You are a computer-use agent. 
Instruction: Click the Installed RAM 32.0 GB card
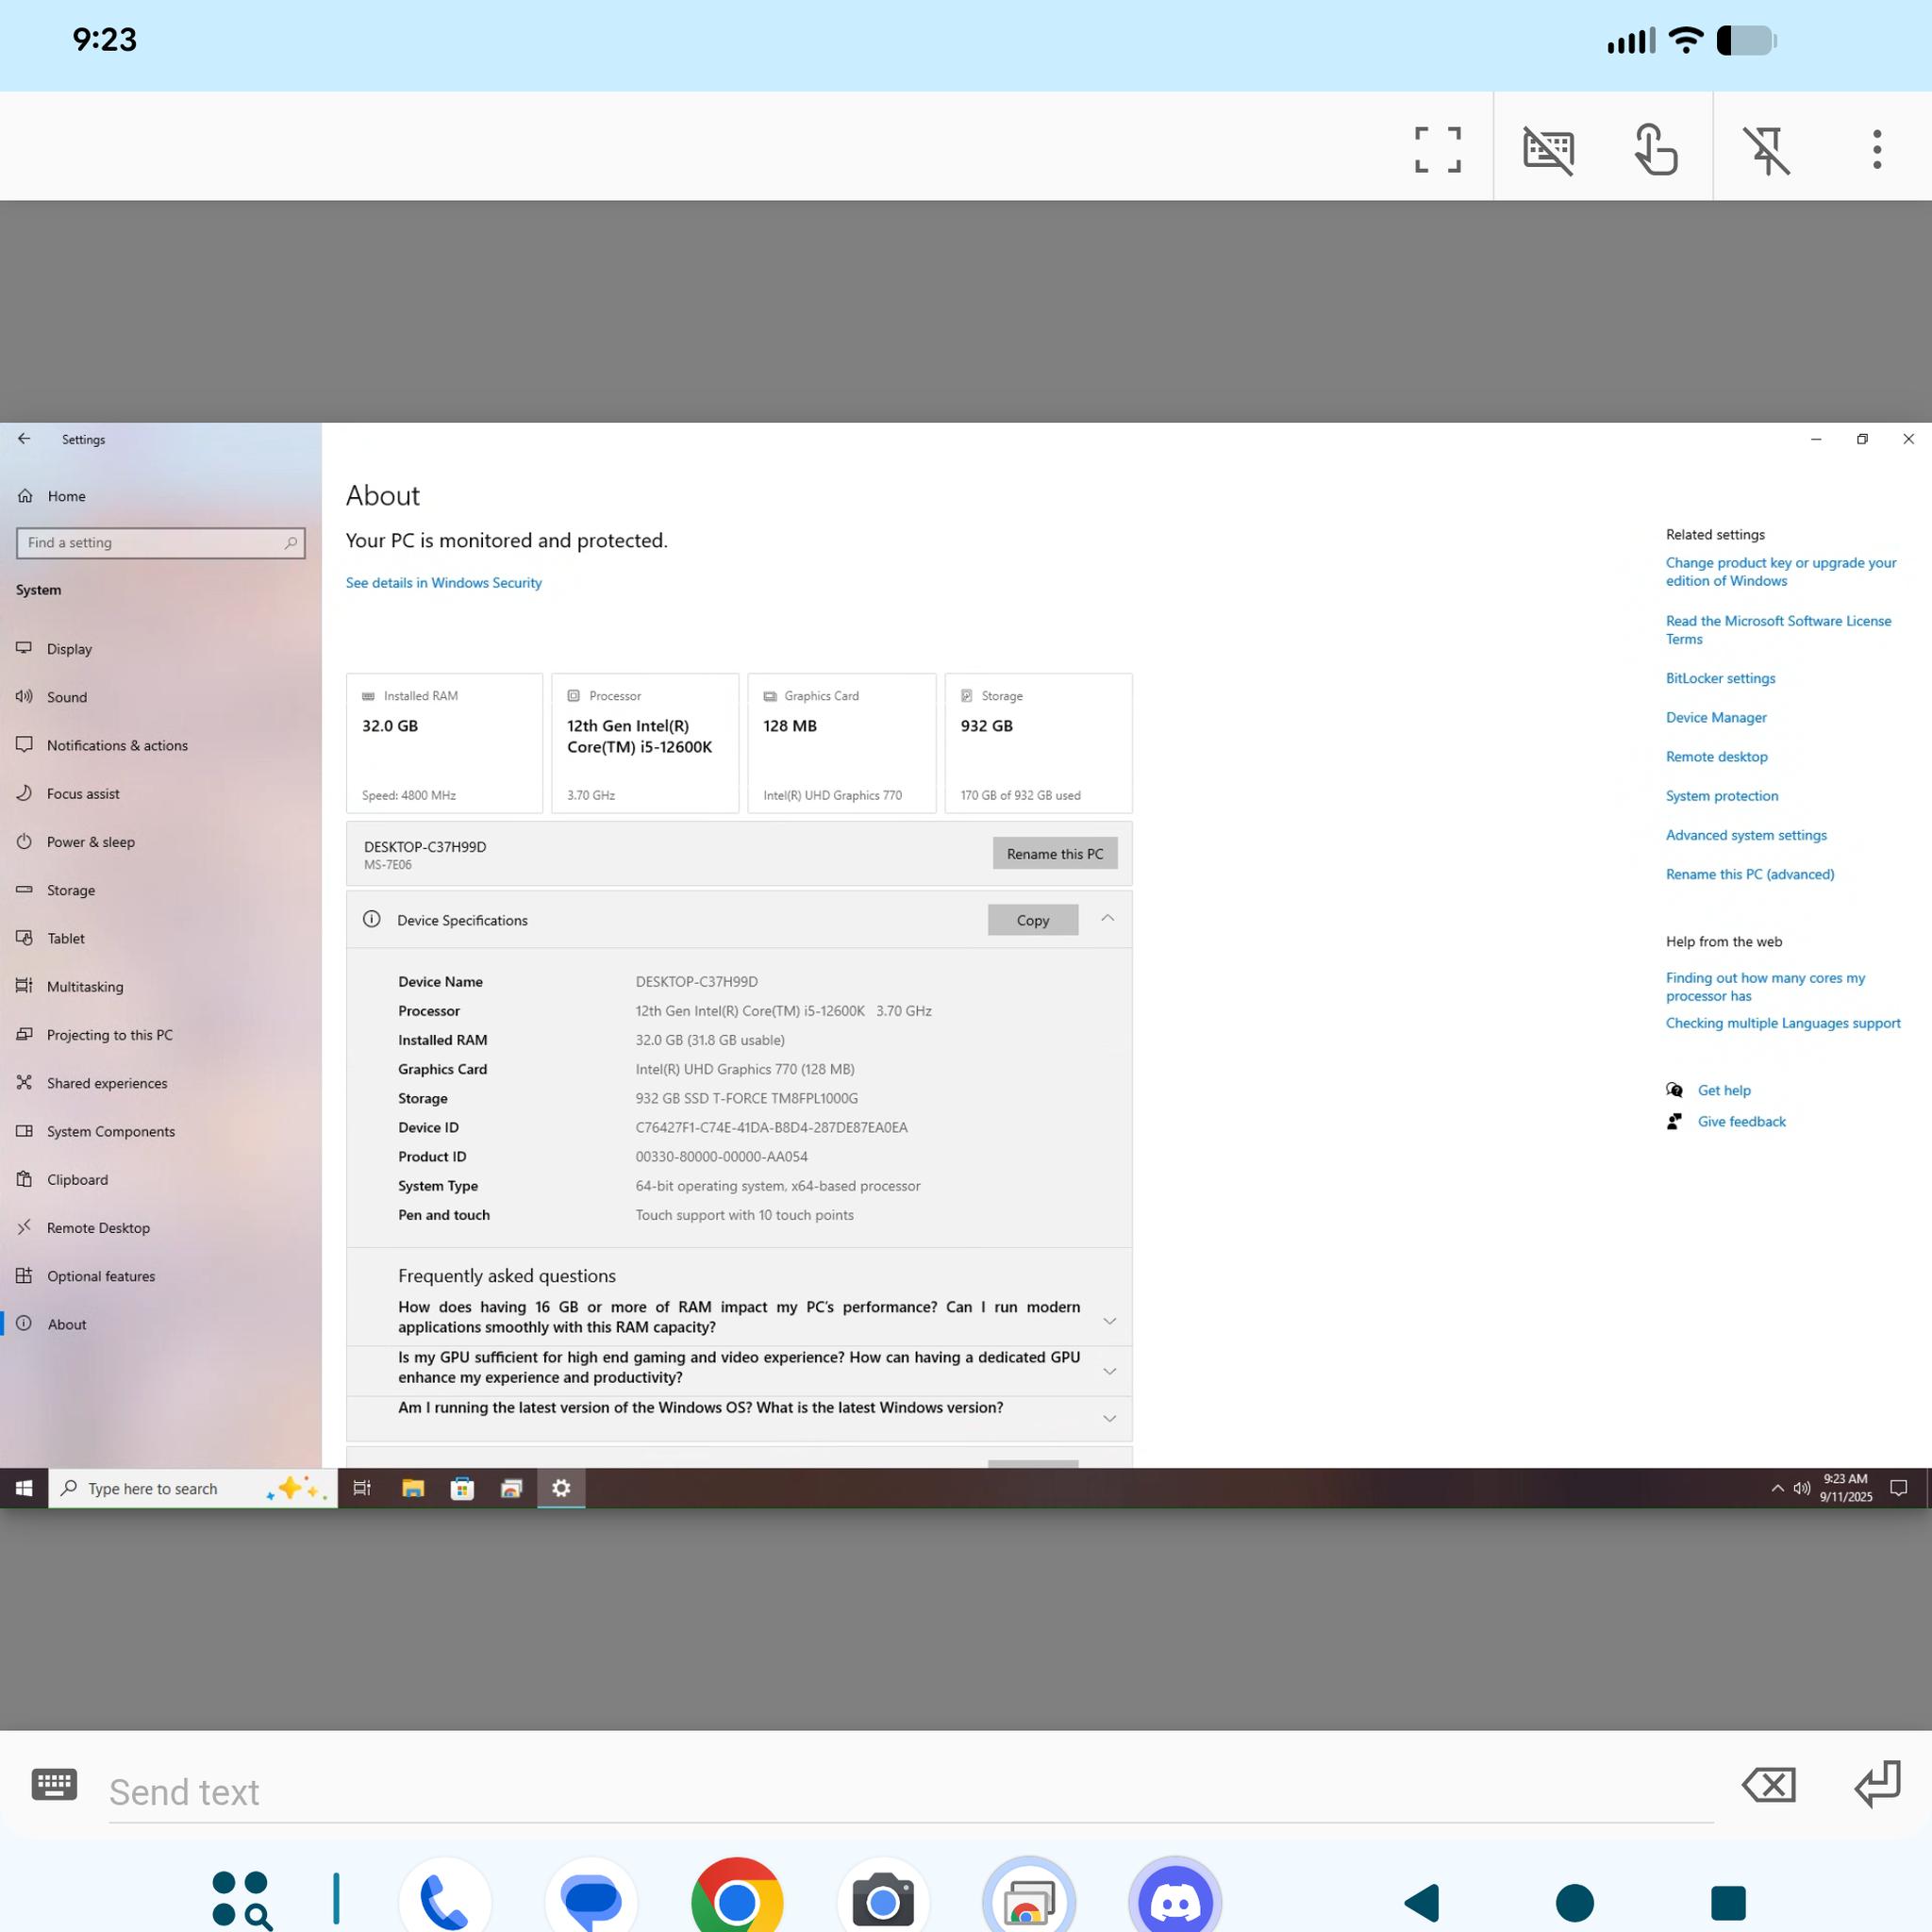pyautogui.click(x=444, y=743)
